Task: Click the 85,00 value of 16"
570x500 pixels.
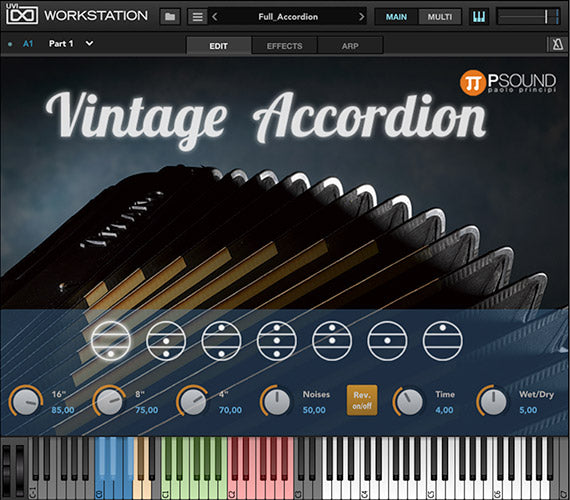Action: (63, 410)
